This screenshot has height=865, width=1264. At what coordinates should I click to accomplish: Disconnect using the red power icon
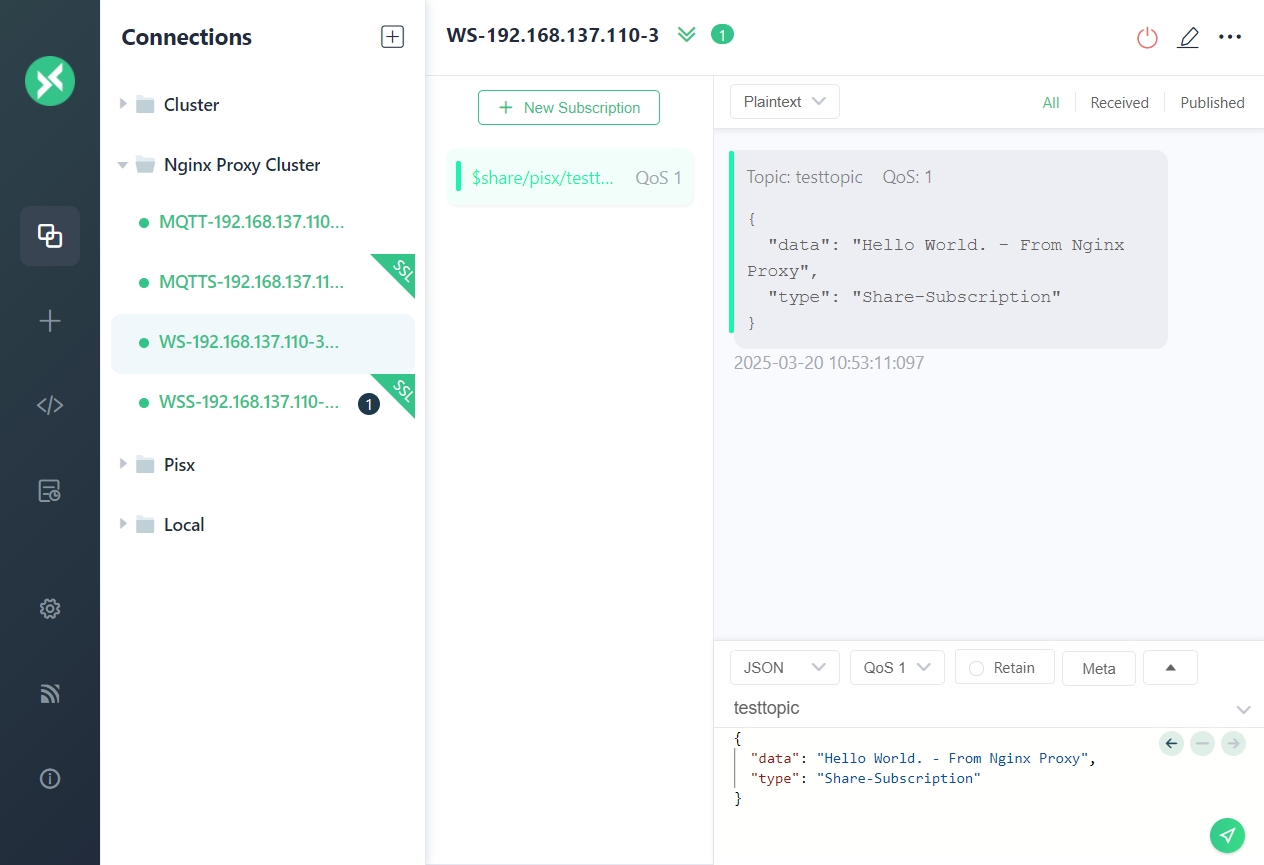tap(1147, 38)
